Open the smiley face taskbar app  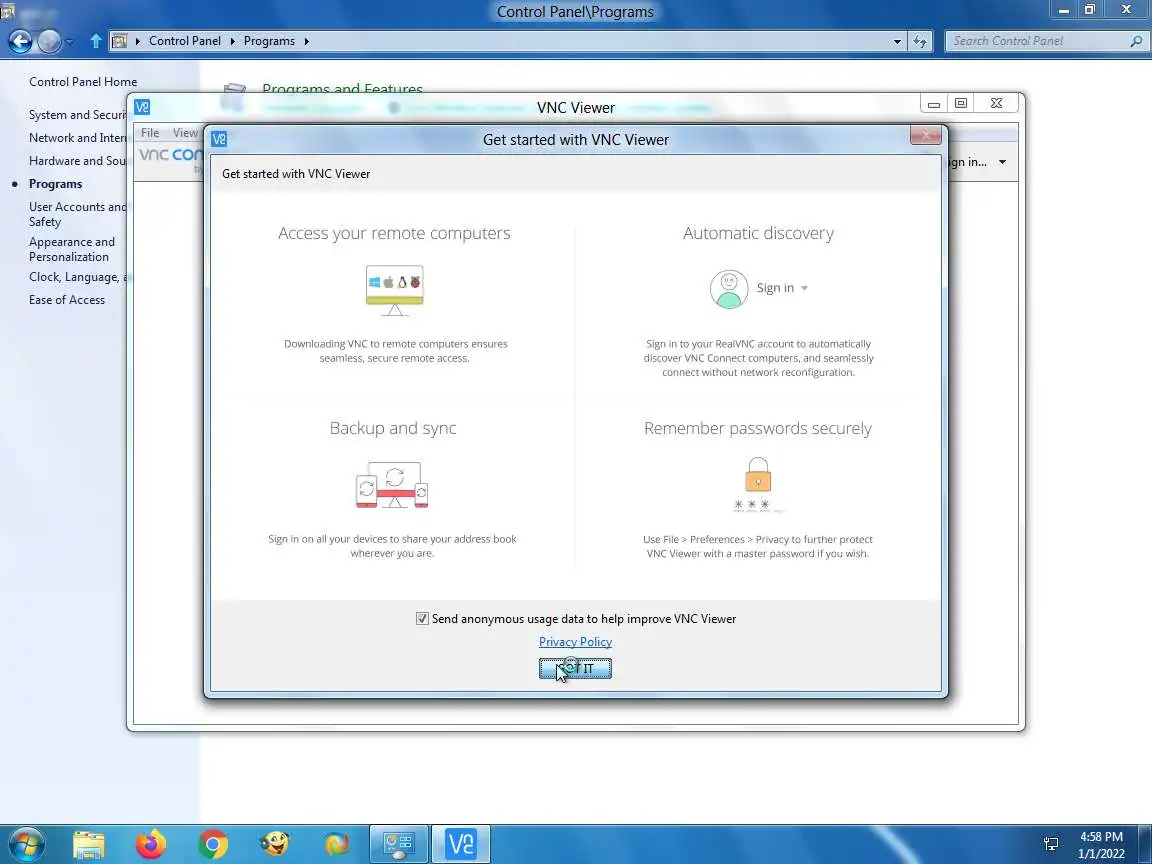click(275, 844)
